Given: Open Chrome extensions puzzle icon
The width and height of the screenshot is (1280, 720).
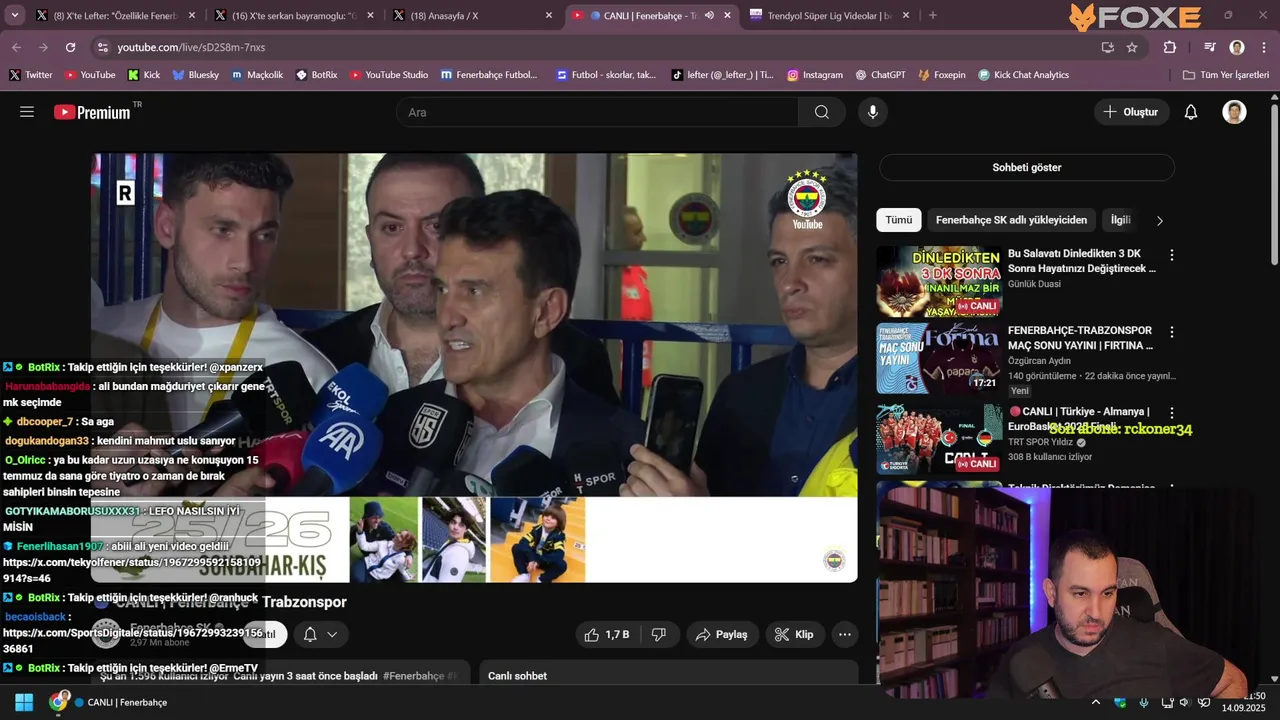Looking at the screenshot, I should (x=1170, y=47).
